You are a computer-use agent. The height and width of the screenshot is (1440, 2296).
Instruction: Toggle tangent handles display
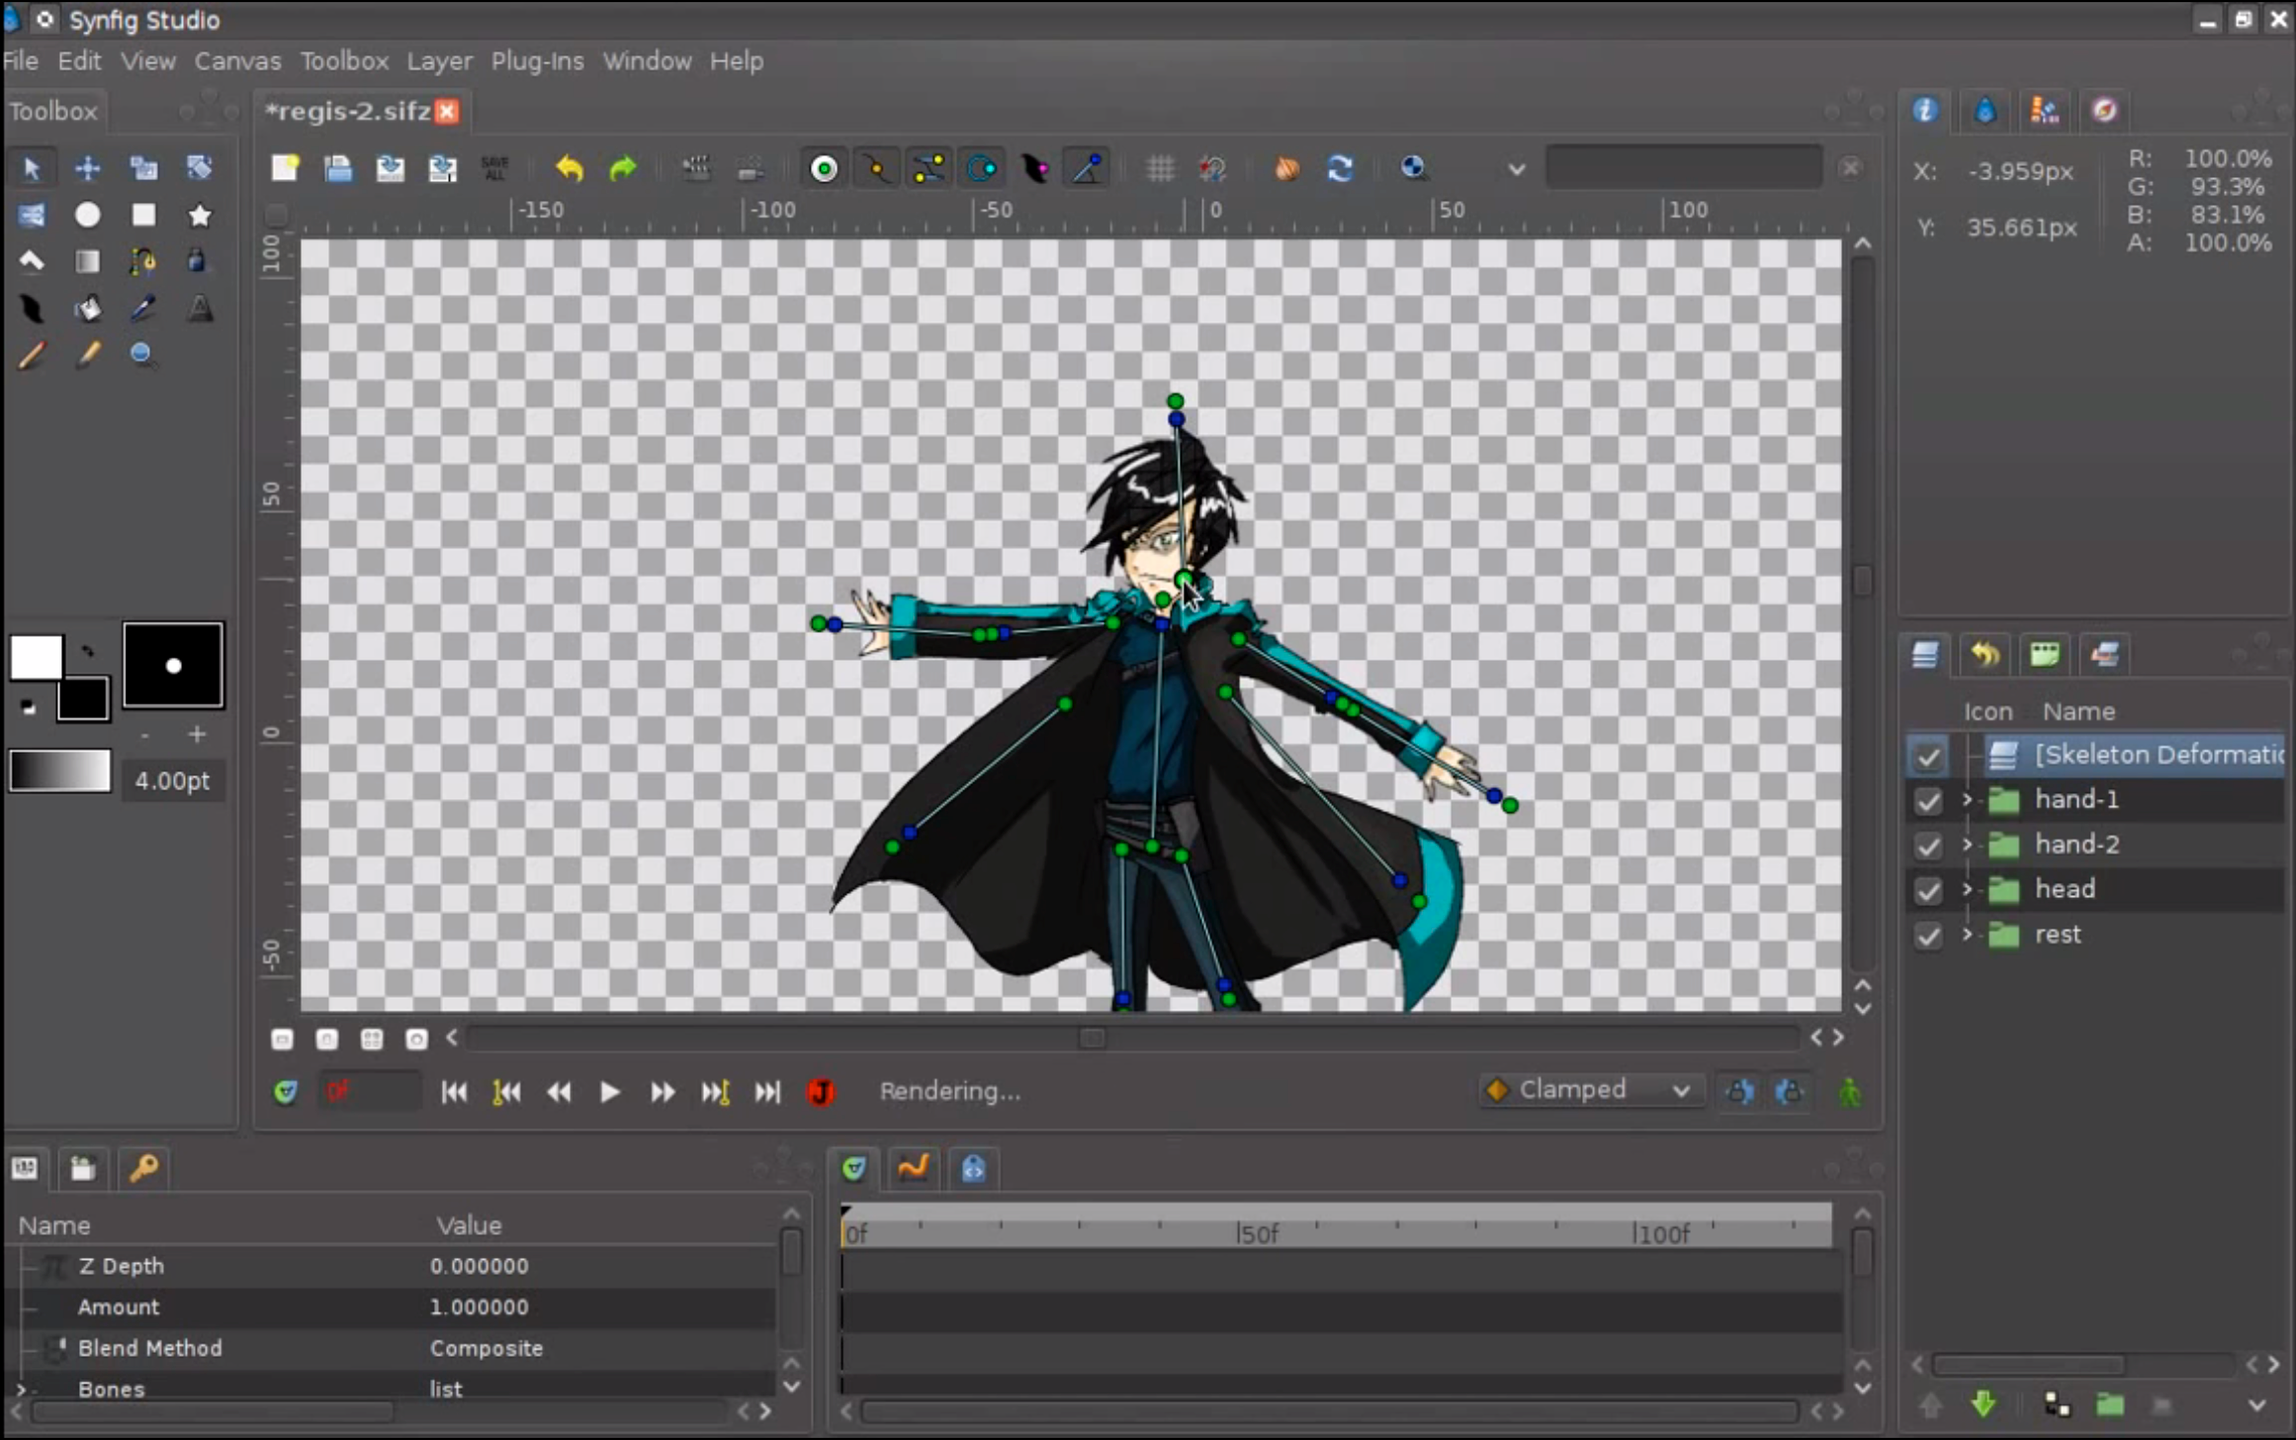[929, 168]
